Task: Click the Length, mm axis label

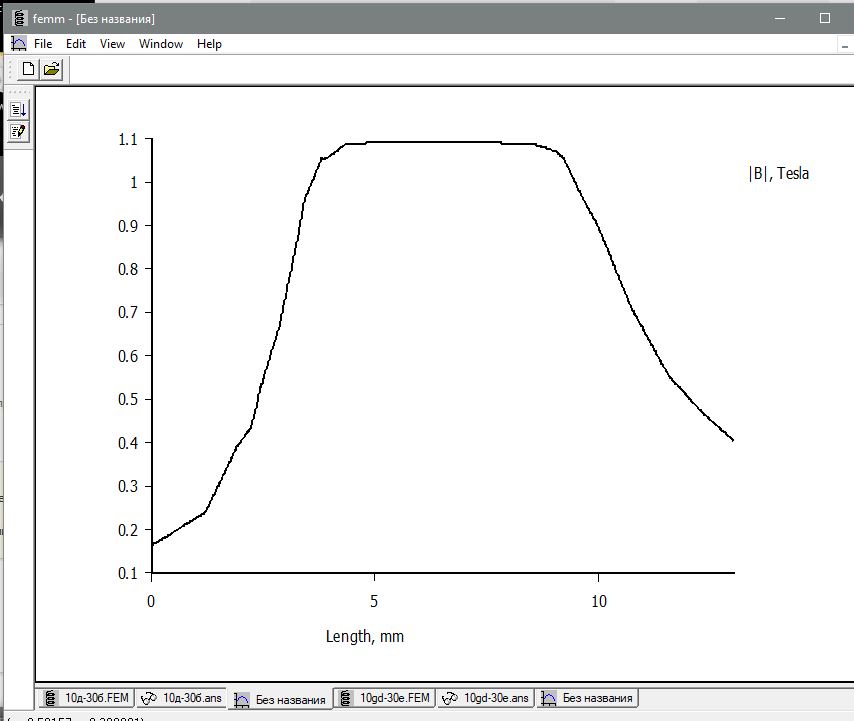Action: coord(365,637)
